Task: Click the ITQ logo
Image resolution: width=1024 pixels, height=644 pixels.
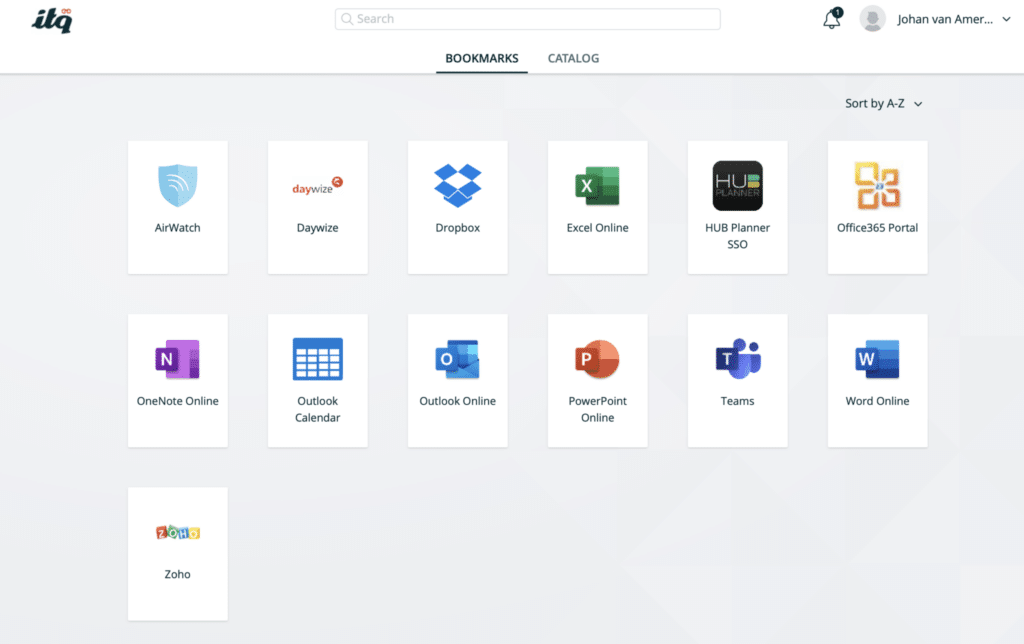Action: pos(52,19)
